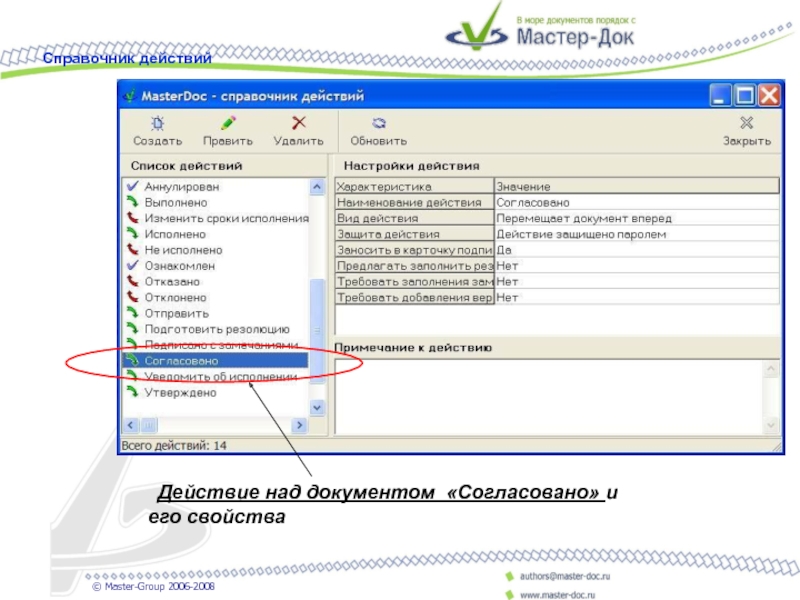The image size is (800, 600).
Task: Click green arrow icon beside Отправить
Action: pos(133,312)
